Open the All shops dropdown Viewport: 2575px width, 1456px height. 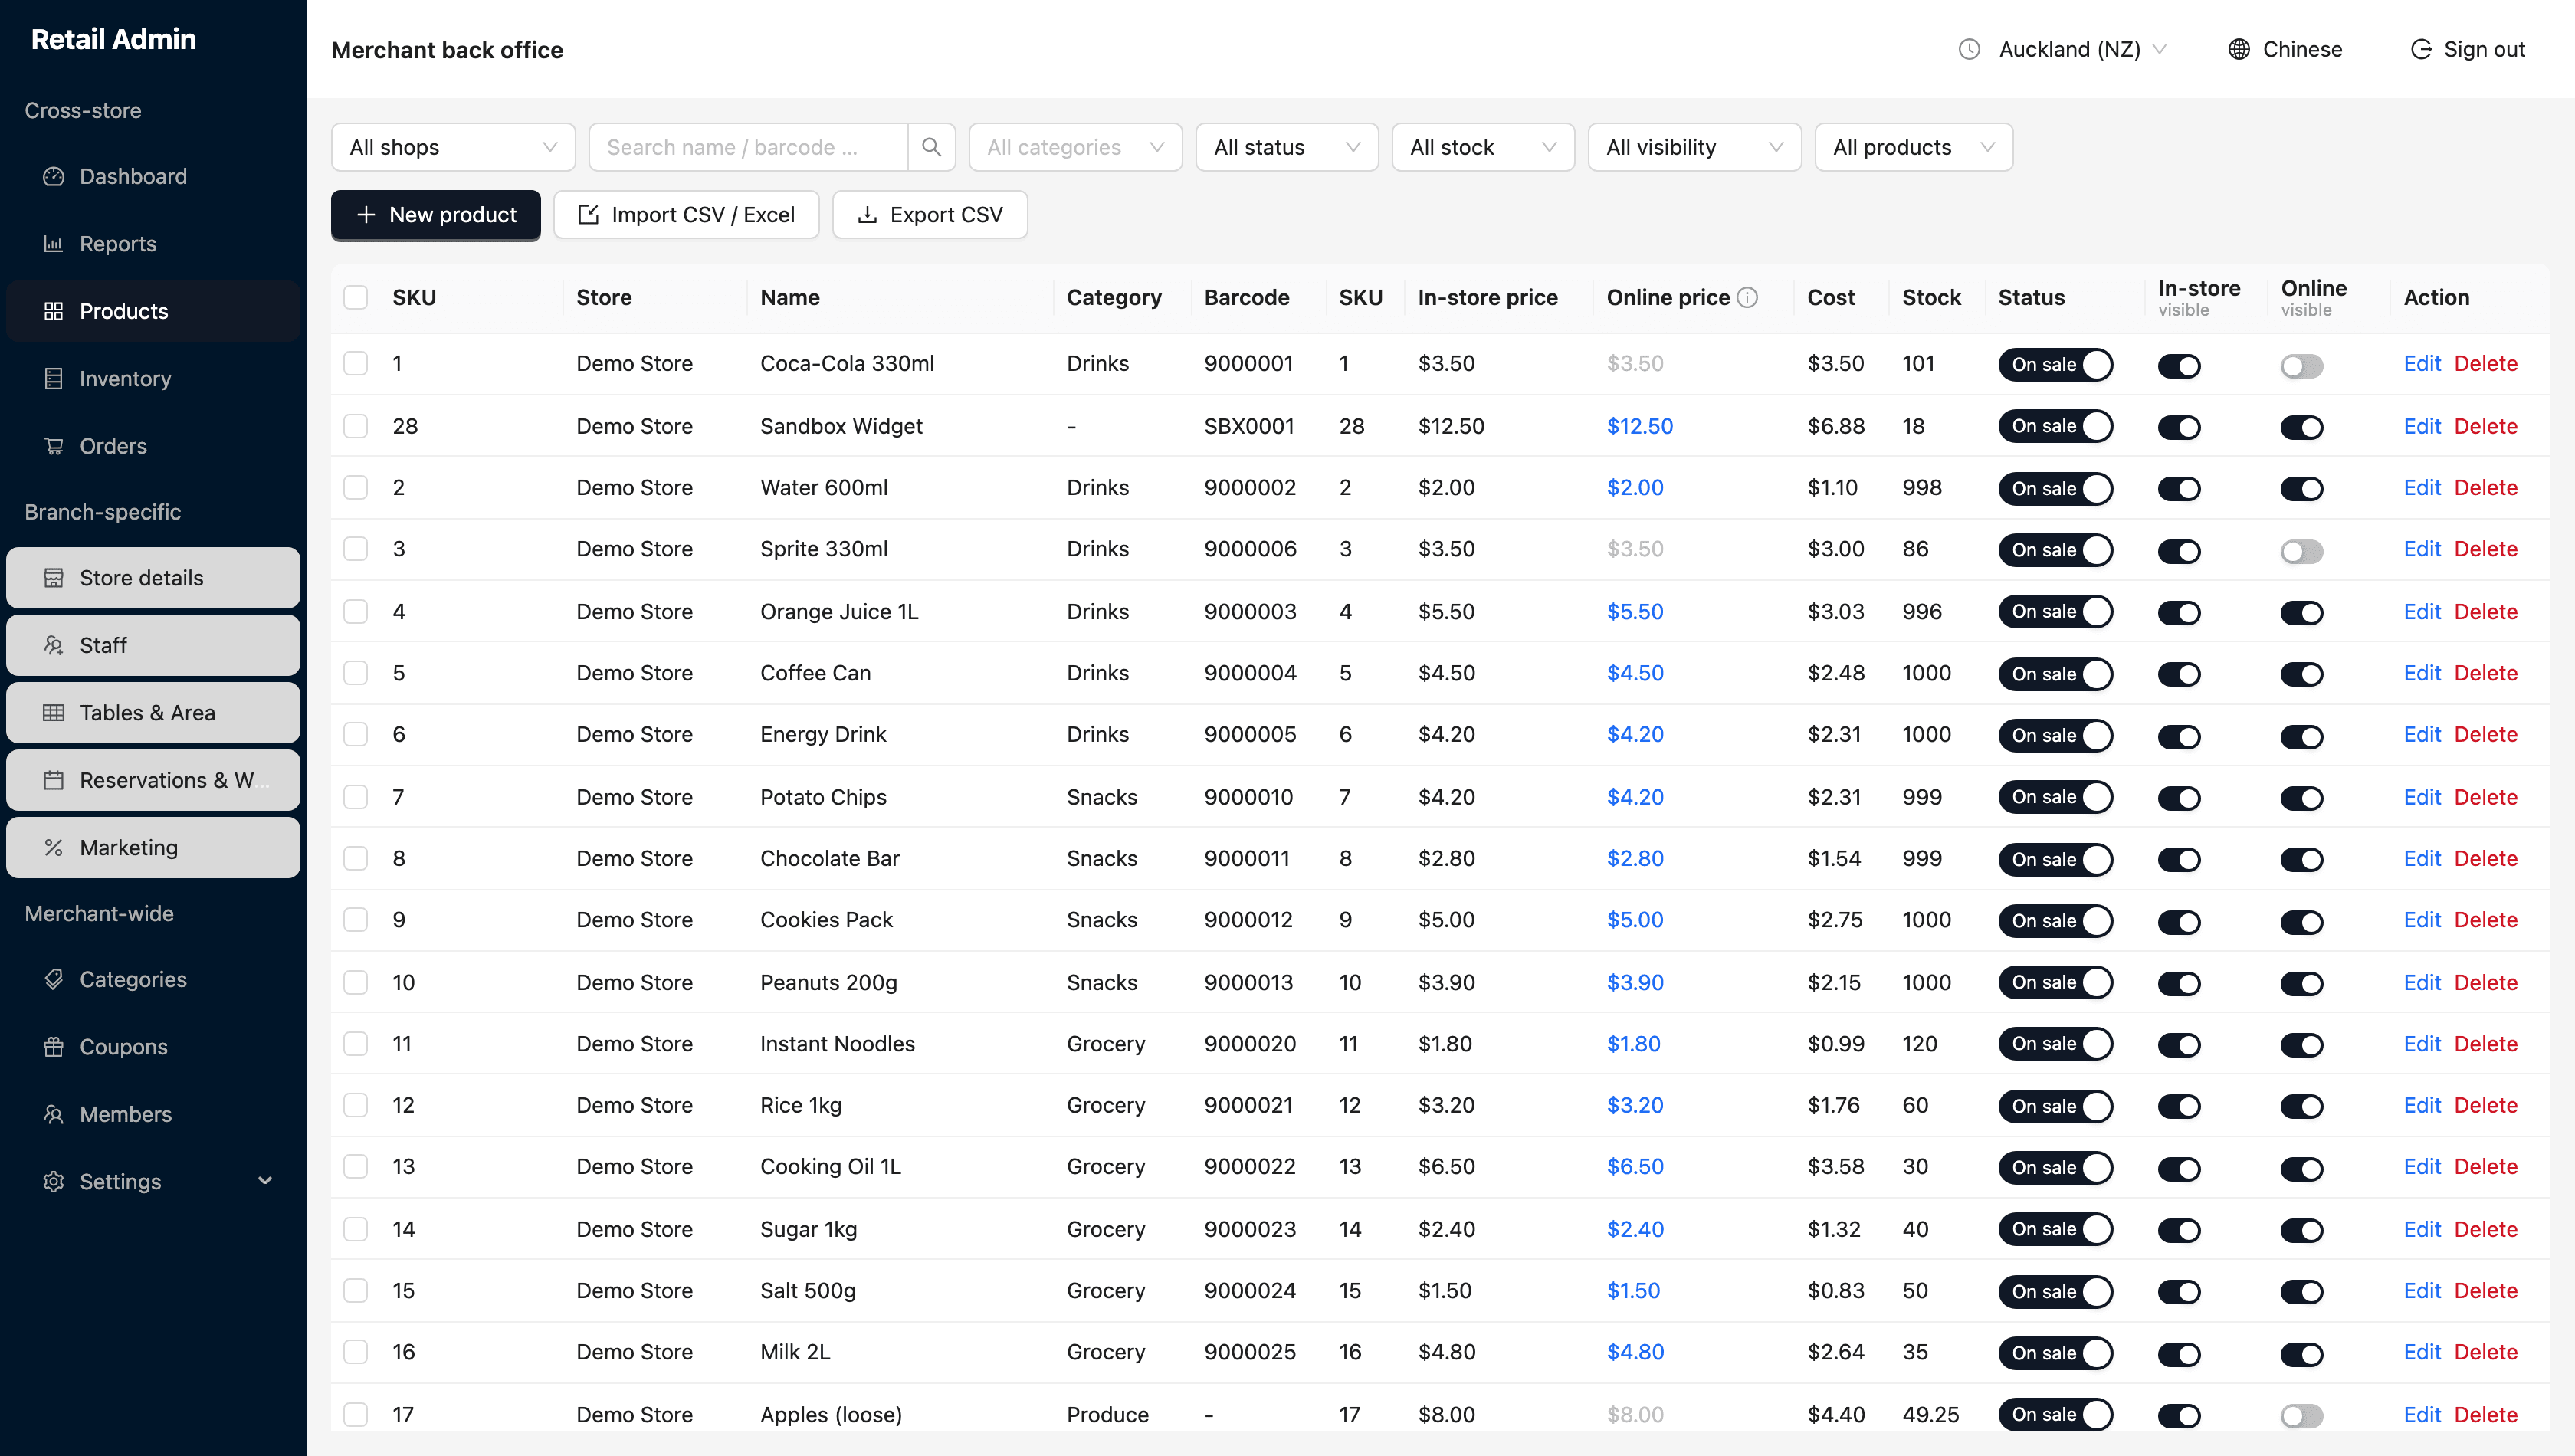click(x=453, y=147)
